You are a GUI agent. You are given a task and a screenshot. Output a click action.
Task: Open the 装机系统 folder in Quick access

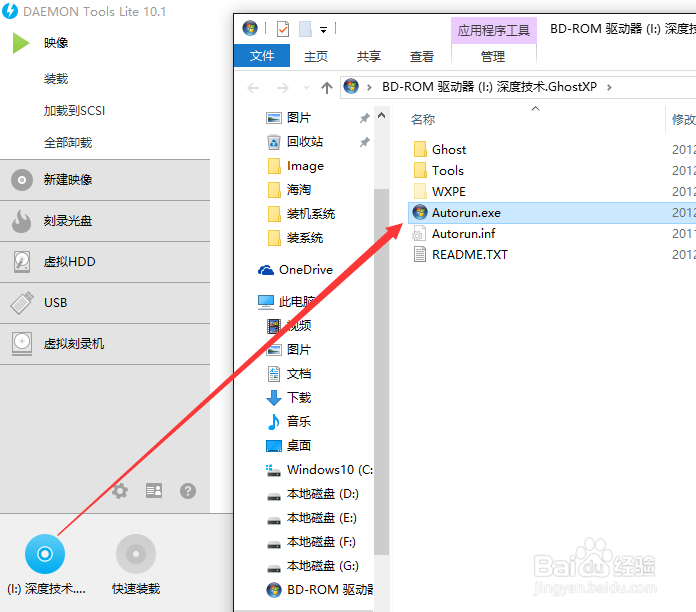[x=302, y=214]
